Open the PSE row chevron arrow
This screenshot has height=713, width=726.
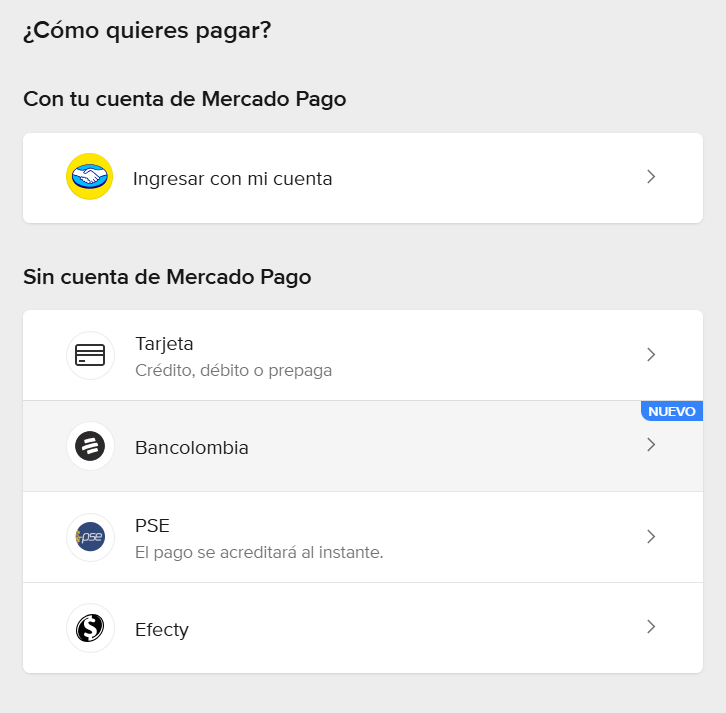pyautogui.click(x=651, y=536)
